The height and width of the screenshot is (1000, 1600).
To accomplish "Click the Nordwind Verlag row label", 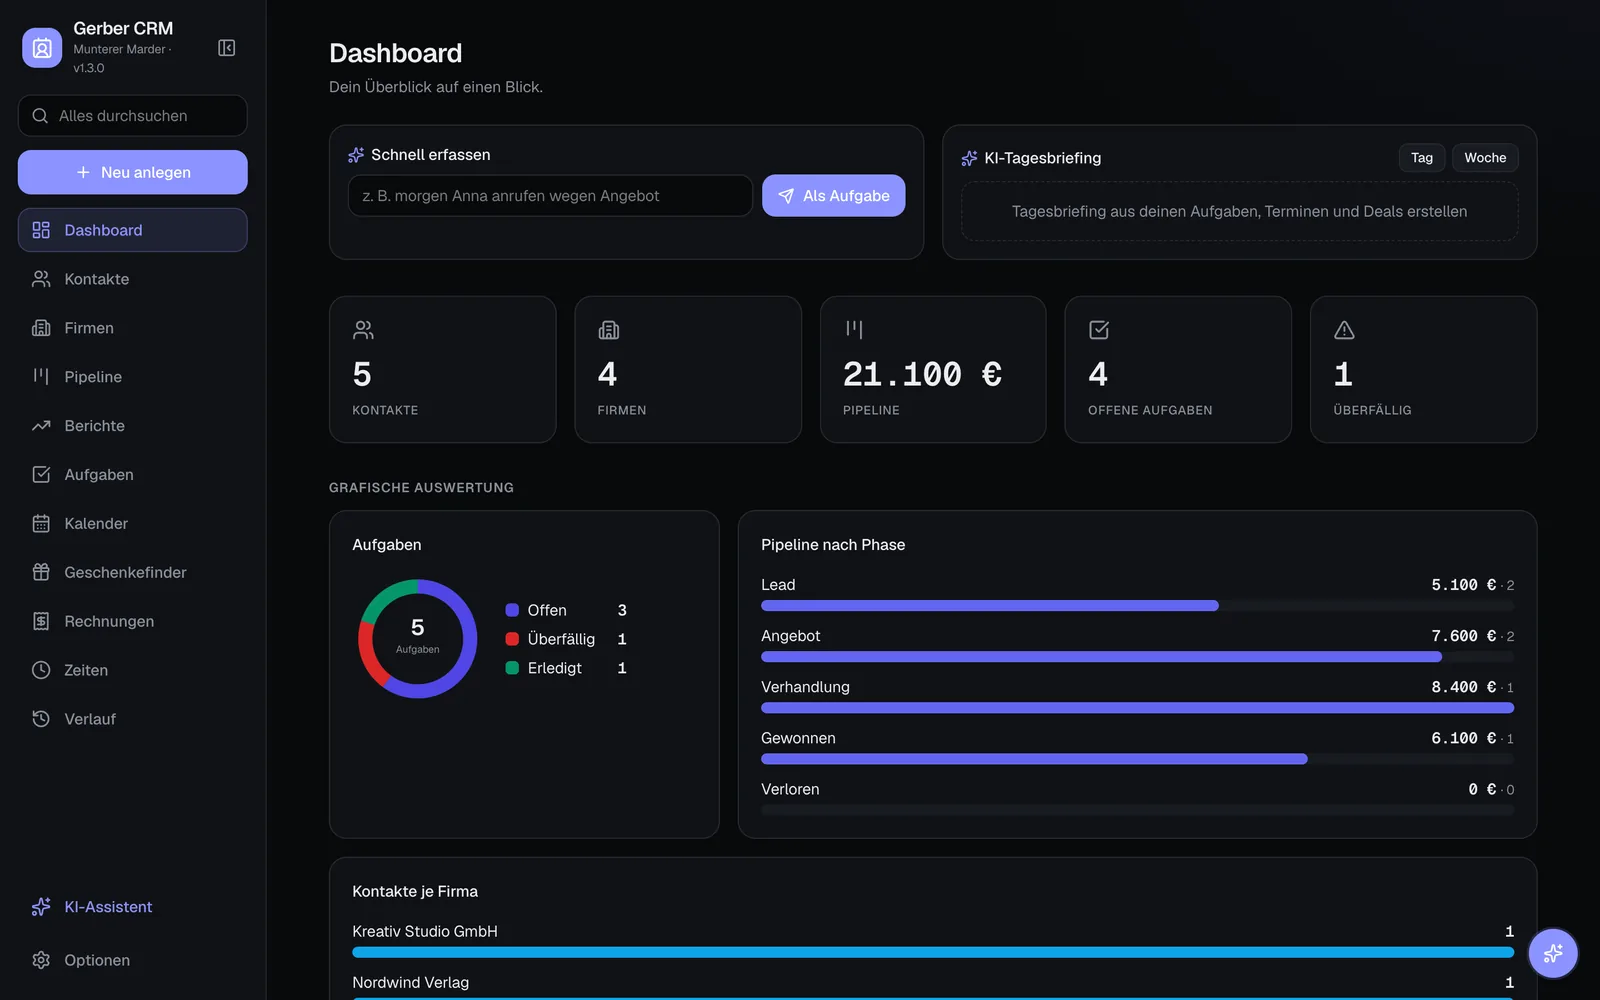I will (x=410, y=982).
